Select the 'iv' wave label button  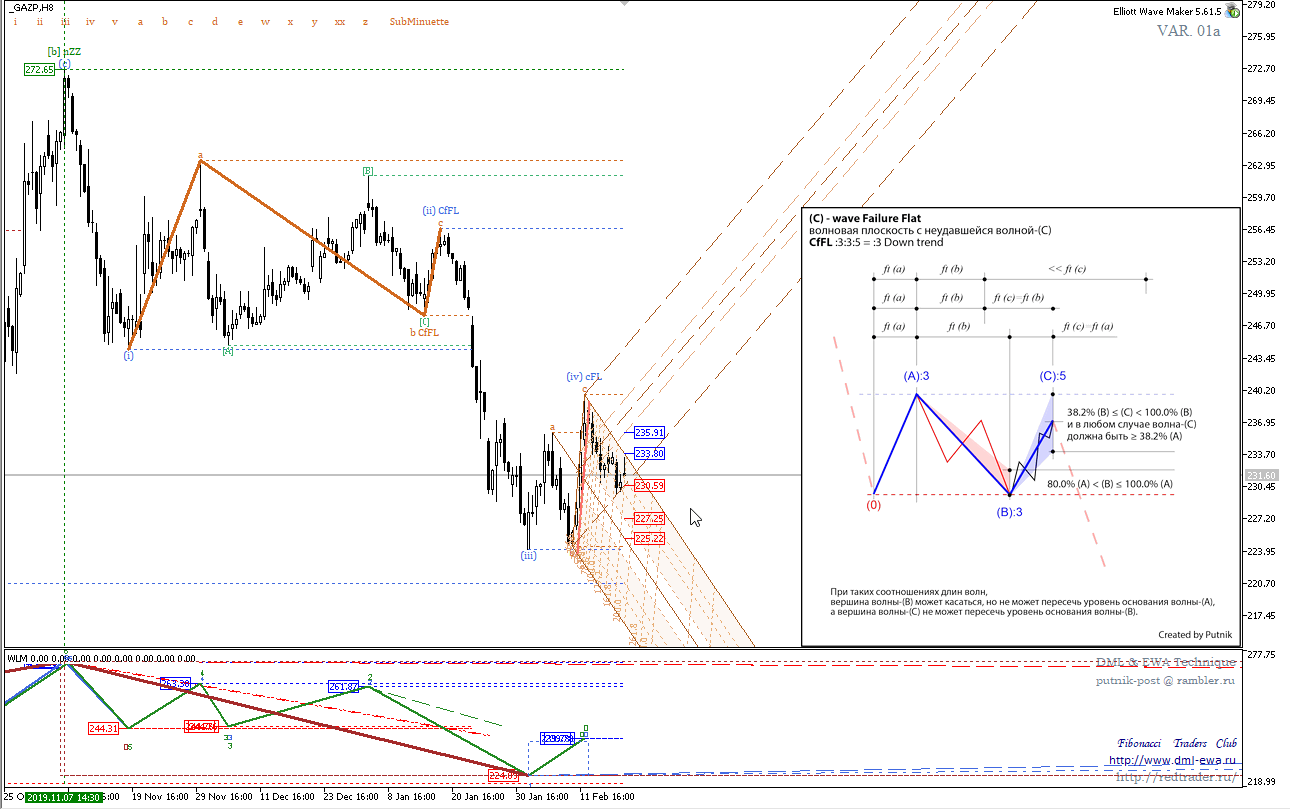coord(90,21)
